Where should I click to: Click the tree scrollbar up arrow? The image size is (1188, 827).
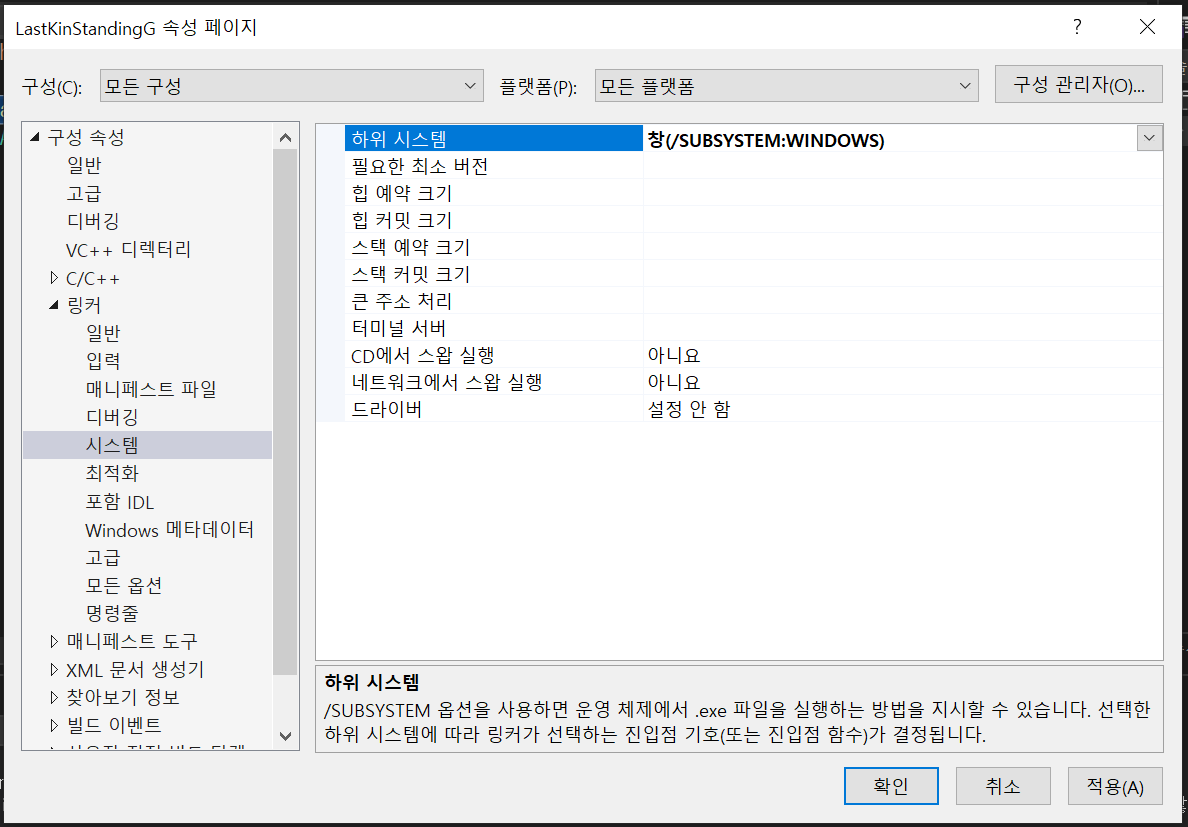coord(285,137)
